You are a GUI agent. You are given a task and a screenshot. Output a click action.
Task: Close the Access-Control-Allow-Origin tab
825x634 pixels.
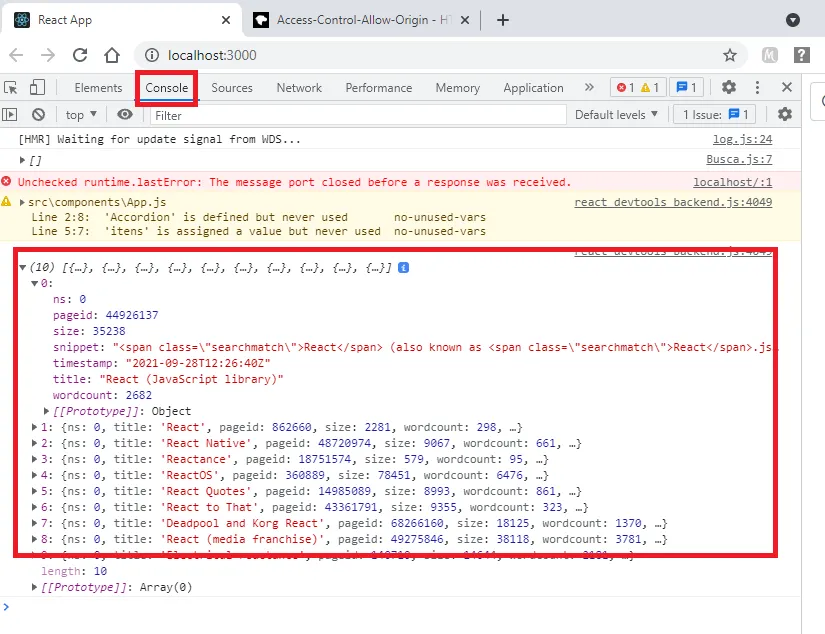(x=465, y=20)
